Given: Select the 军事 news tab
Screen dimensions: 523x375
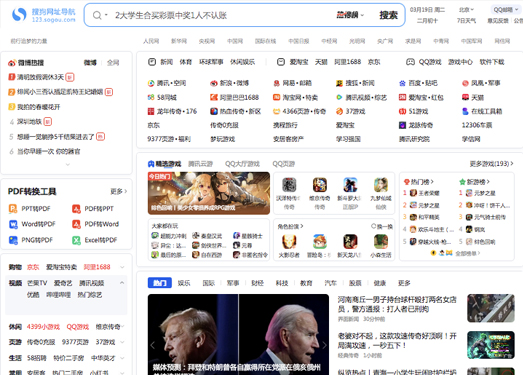Looking at the screenshot, I should point(233,283).
